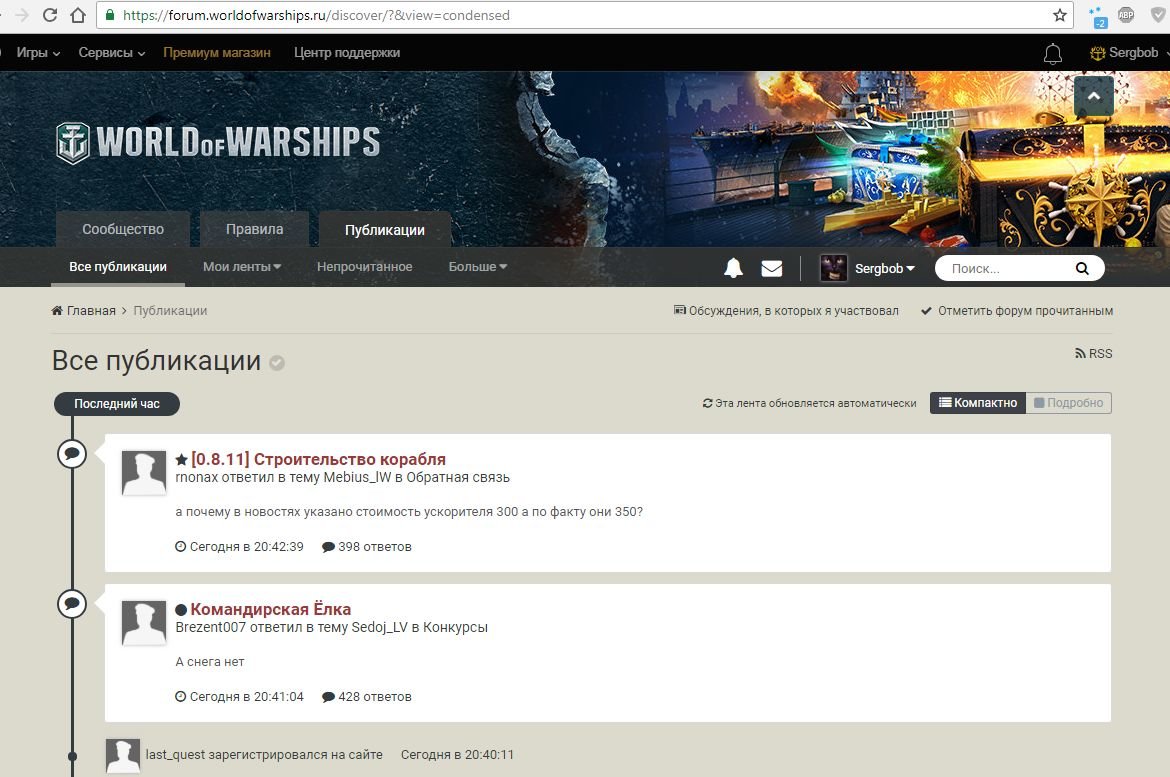Click the unread dot before Командирская Ёлка
Viewport: 1170px width, 777px height.
coord(181,610)
